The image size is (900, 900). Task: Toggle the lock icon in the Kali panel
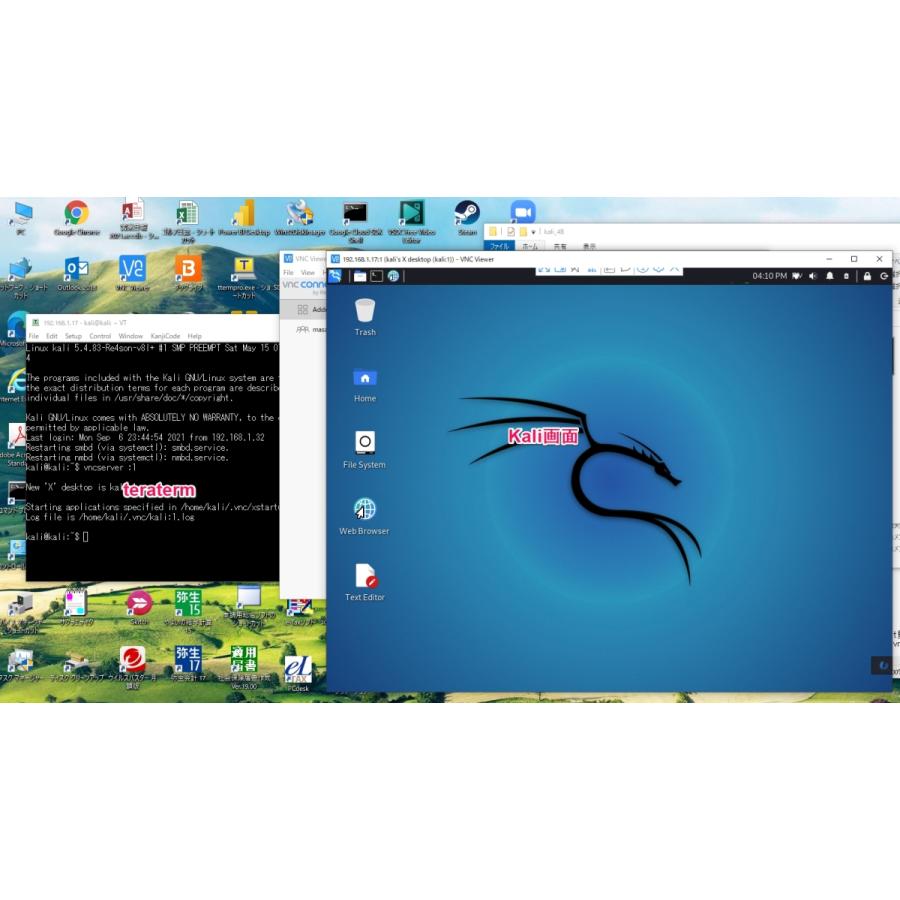(867, 276)
